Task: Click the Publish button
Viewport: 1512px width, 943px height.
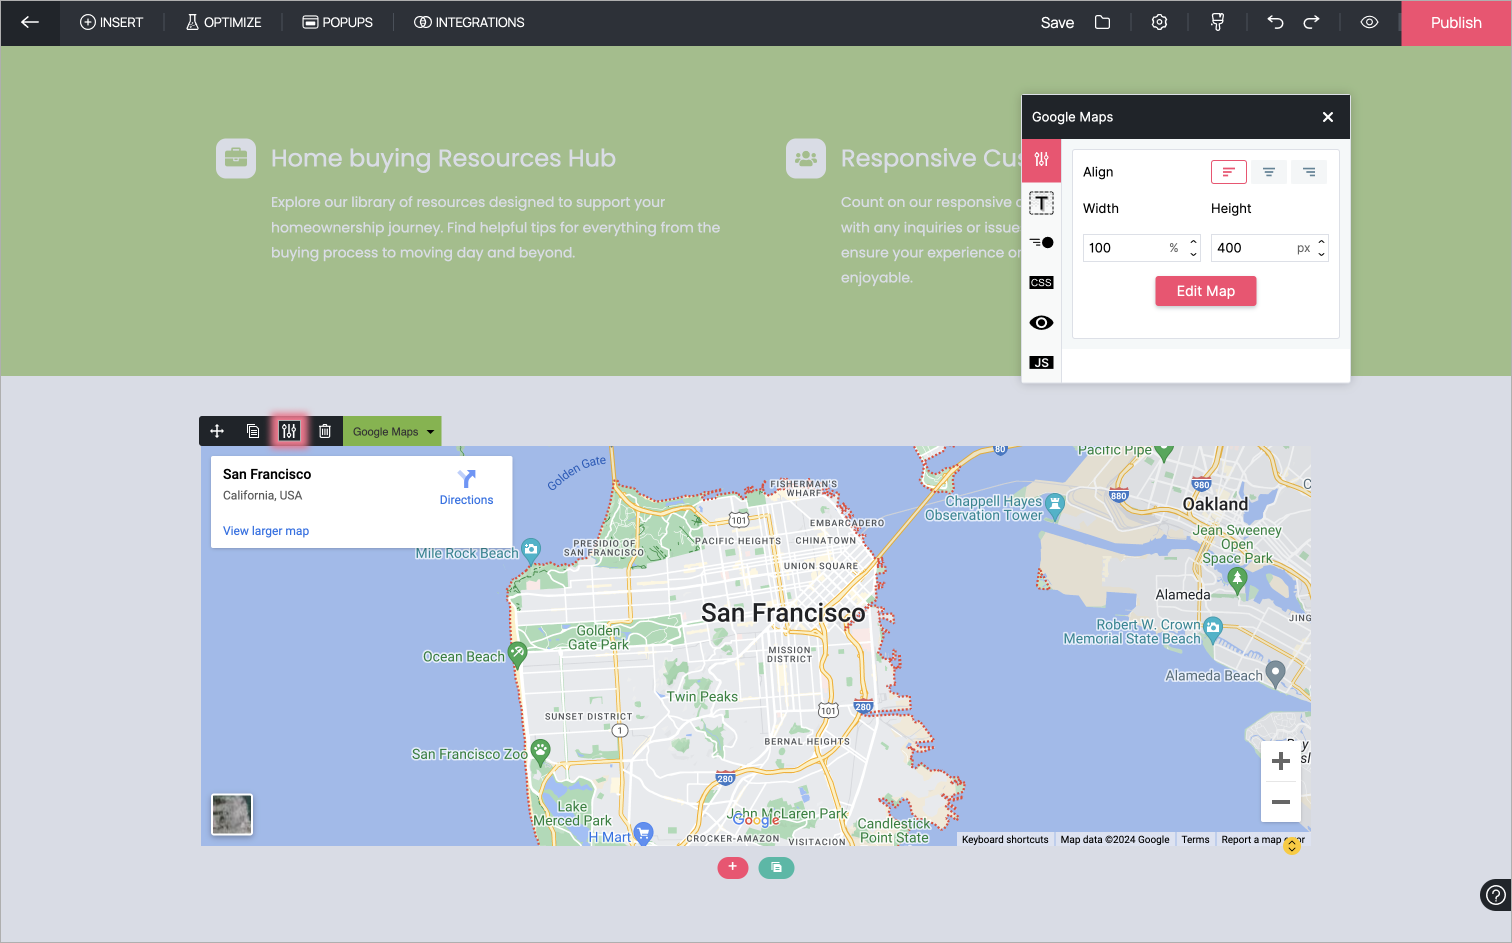Action: point(1455,23)
